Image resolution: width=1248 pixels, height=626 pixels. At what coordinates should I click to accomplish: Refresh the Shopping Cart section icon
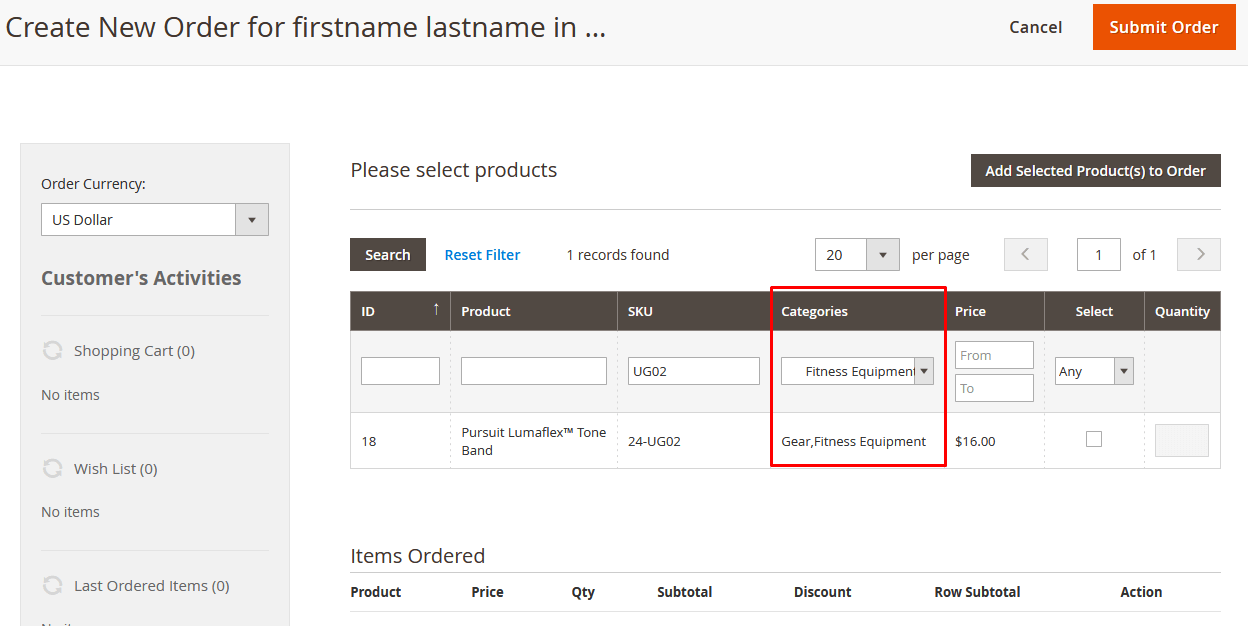[52, 351]
